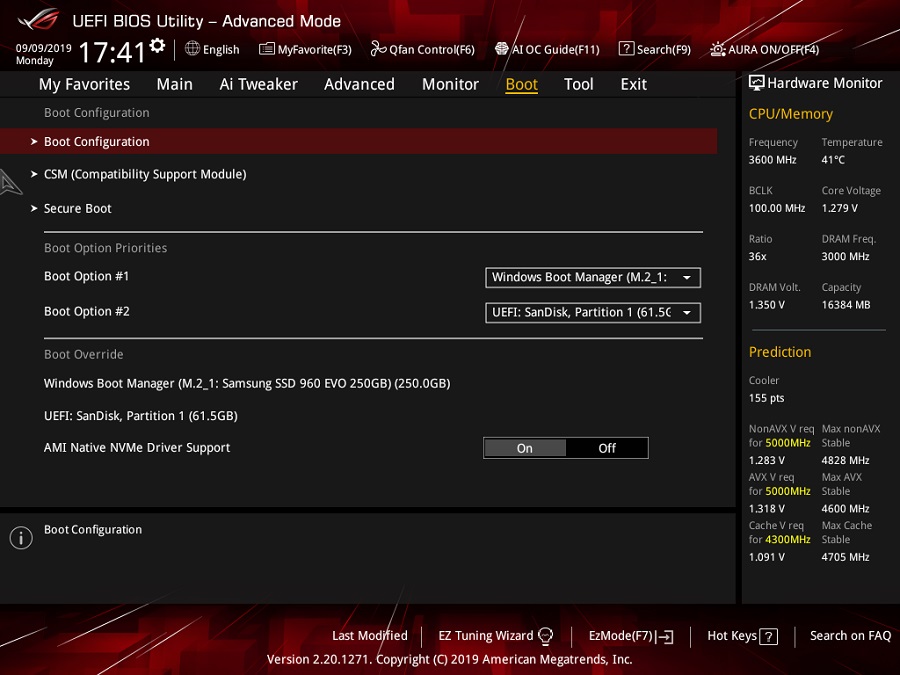This screenshot has height=675, width=900.
Task: Boot override from UEFI: SanDisk, Partition 1
Action: tap(141, 416)
